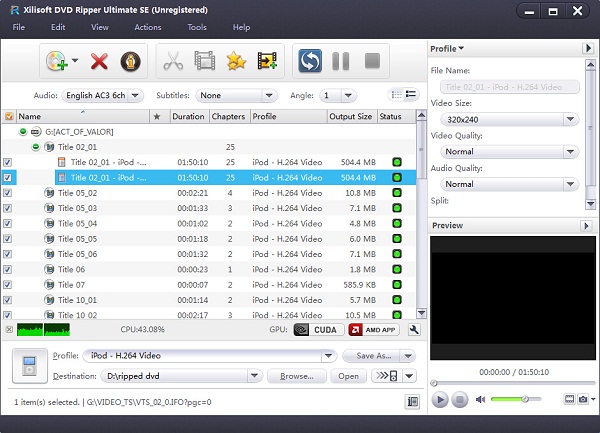Image resolution: width=600 pixels, height=433 pixels.
Task: Stop the preview playback
Action: pos(460,400)
